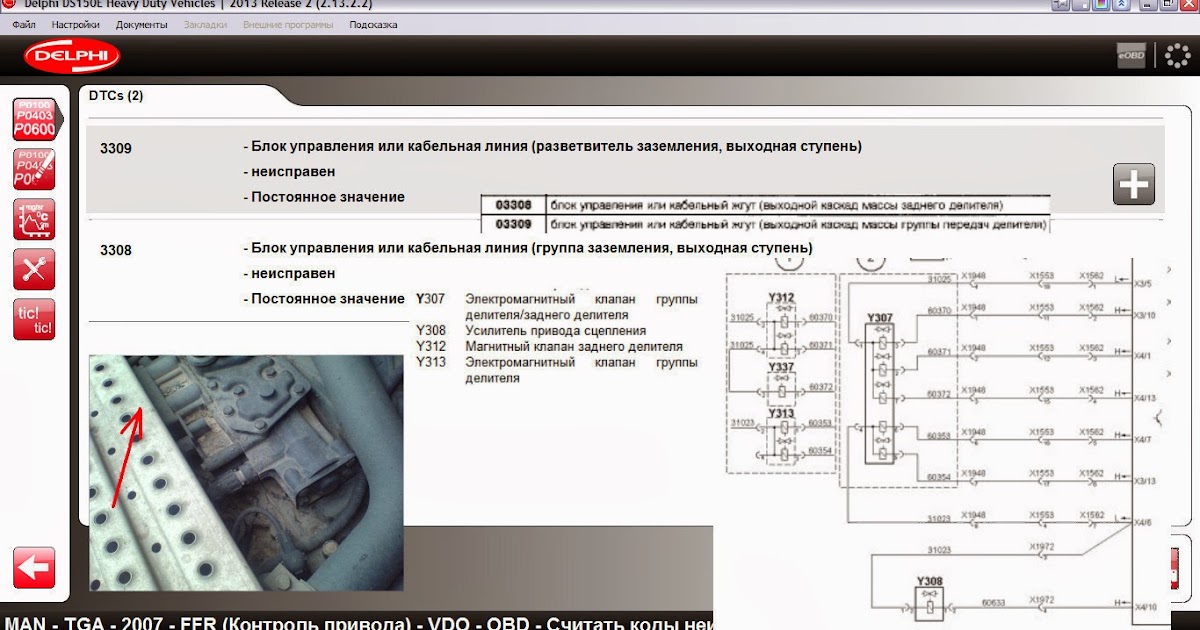This screenshot has height=630, width=1200.
Task: Click the Y307 valve block in the diagram
Action: 882,393
